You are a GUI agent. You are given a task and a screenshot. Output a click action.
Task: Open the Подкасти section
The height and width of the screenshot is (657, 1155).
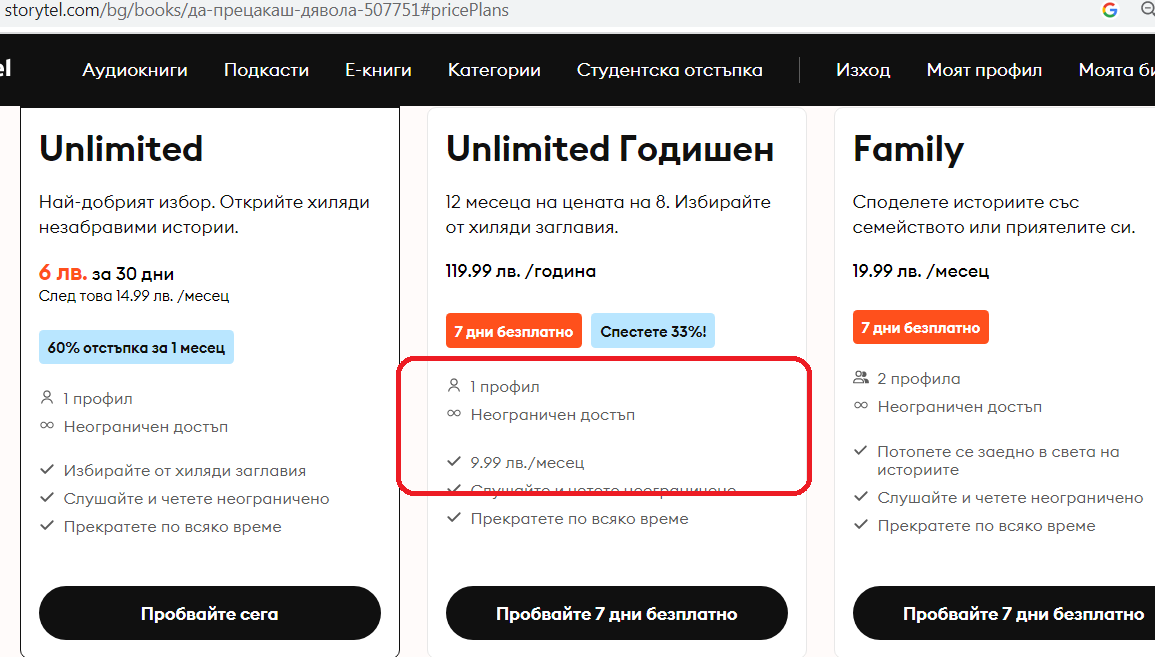click(x=266, y=70)
